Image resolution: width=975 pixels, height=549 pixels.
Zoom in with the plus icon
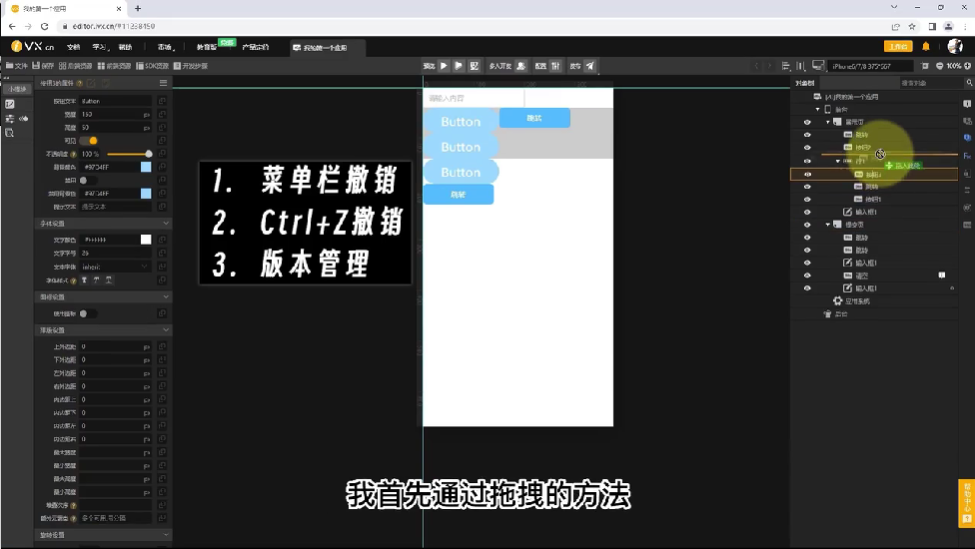[968, 66]
